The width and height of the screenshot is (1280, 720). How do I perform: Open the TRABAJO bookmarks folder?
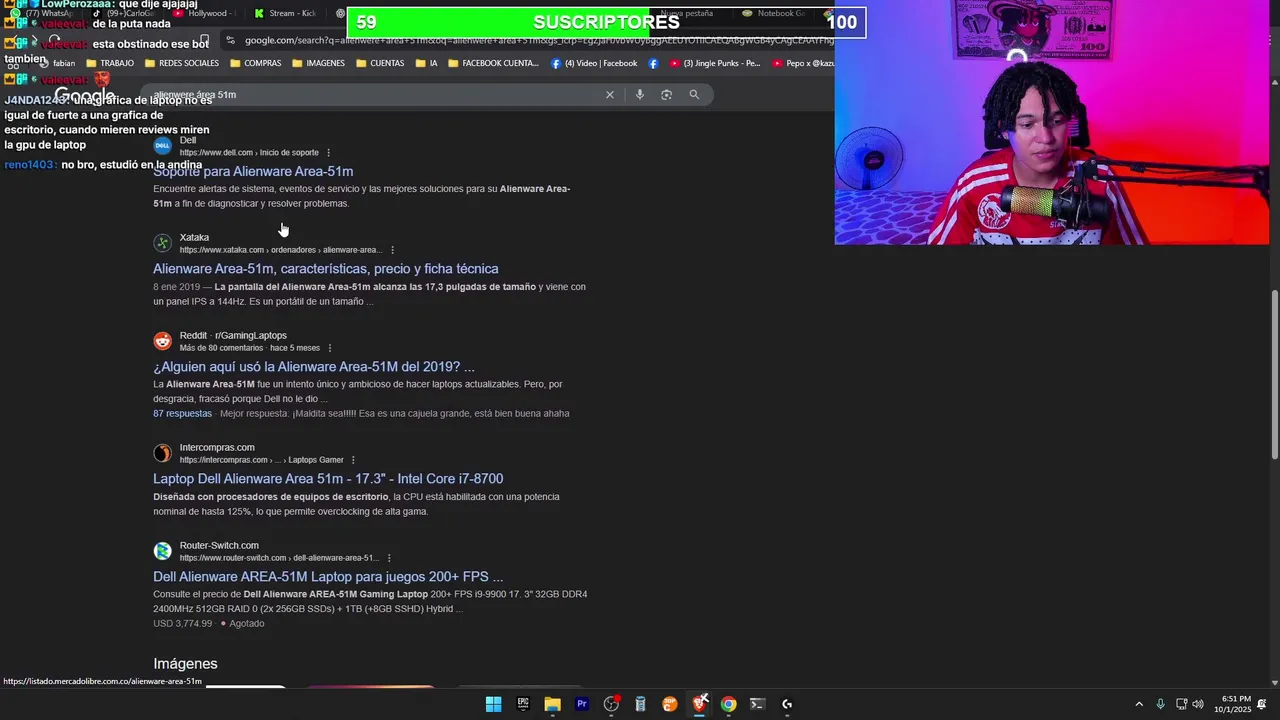pyautogui.click(x=110, y=63)
